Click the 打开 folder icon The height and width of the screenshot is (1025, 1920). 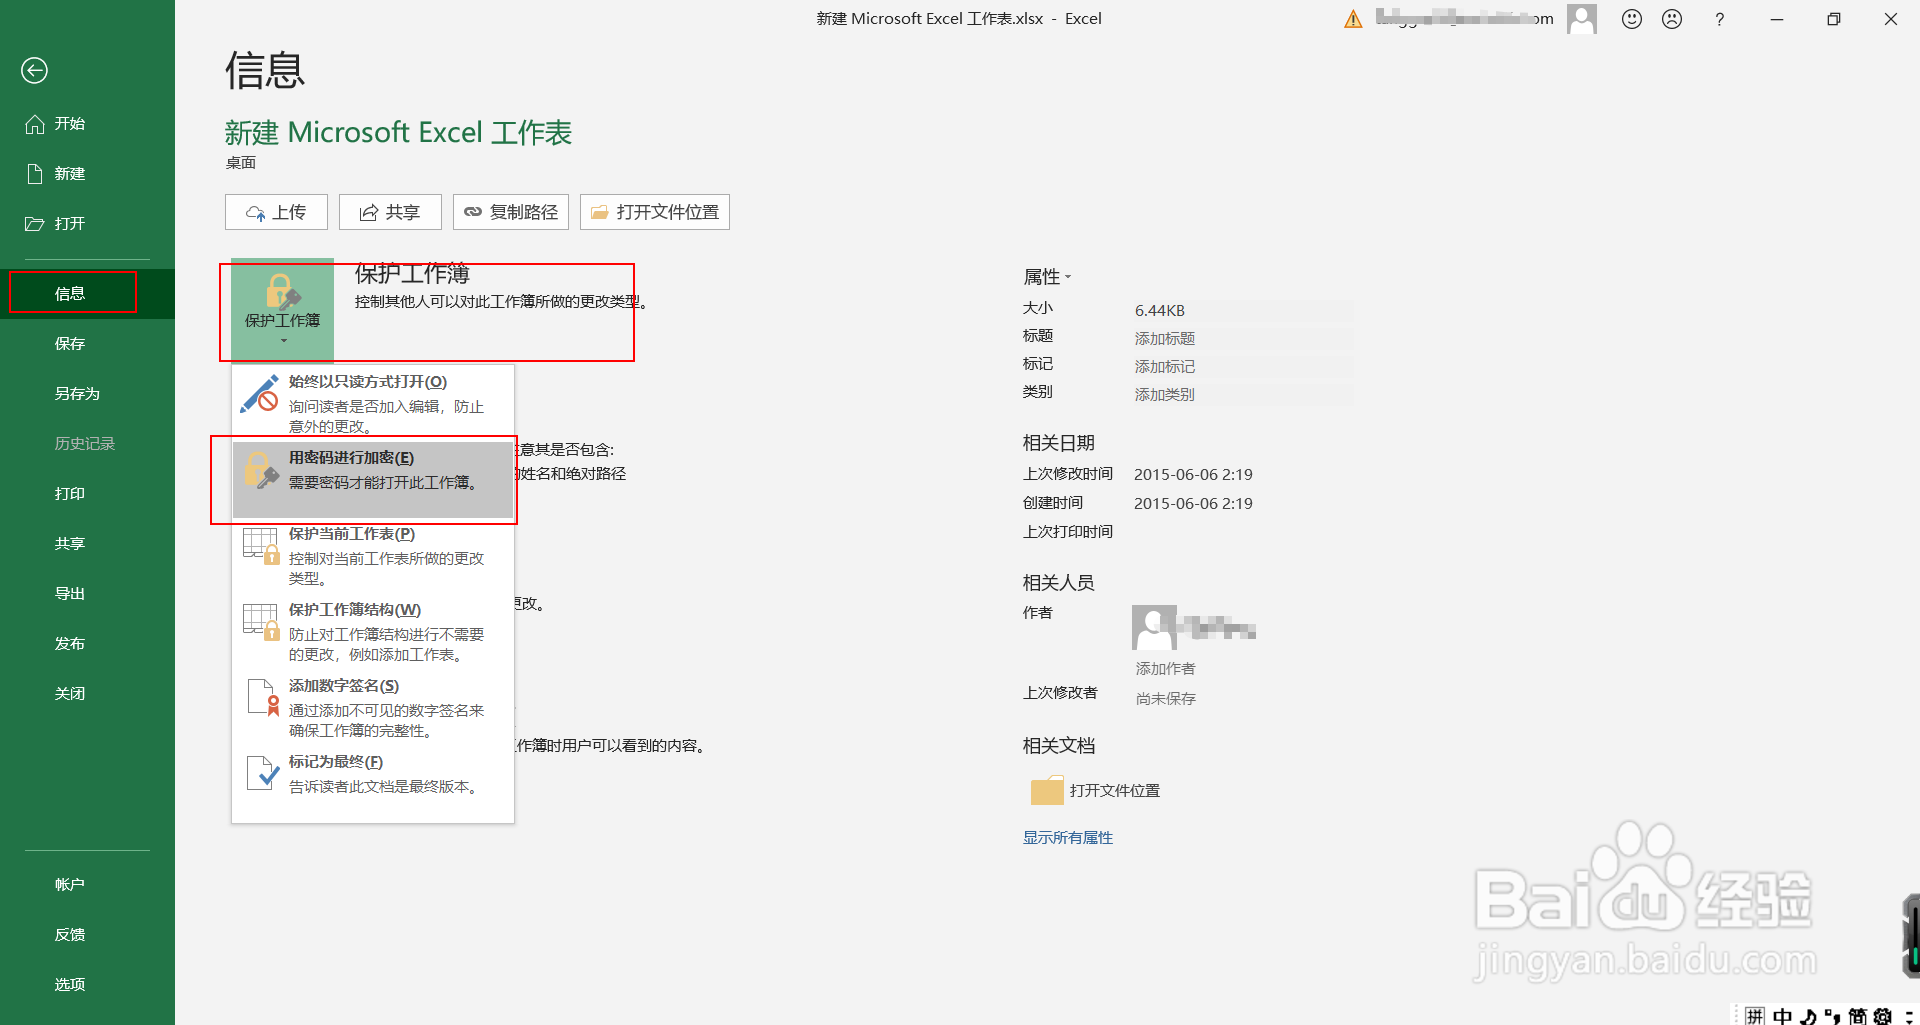point(34,224)
